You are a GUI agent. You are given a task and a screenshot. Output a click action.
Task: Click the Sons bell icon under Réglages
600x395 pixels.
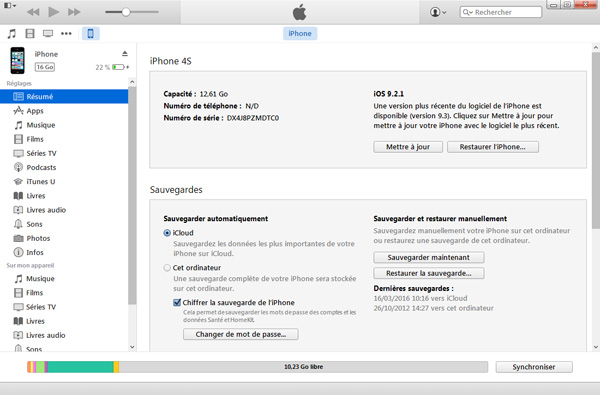coord(18,224)
